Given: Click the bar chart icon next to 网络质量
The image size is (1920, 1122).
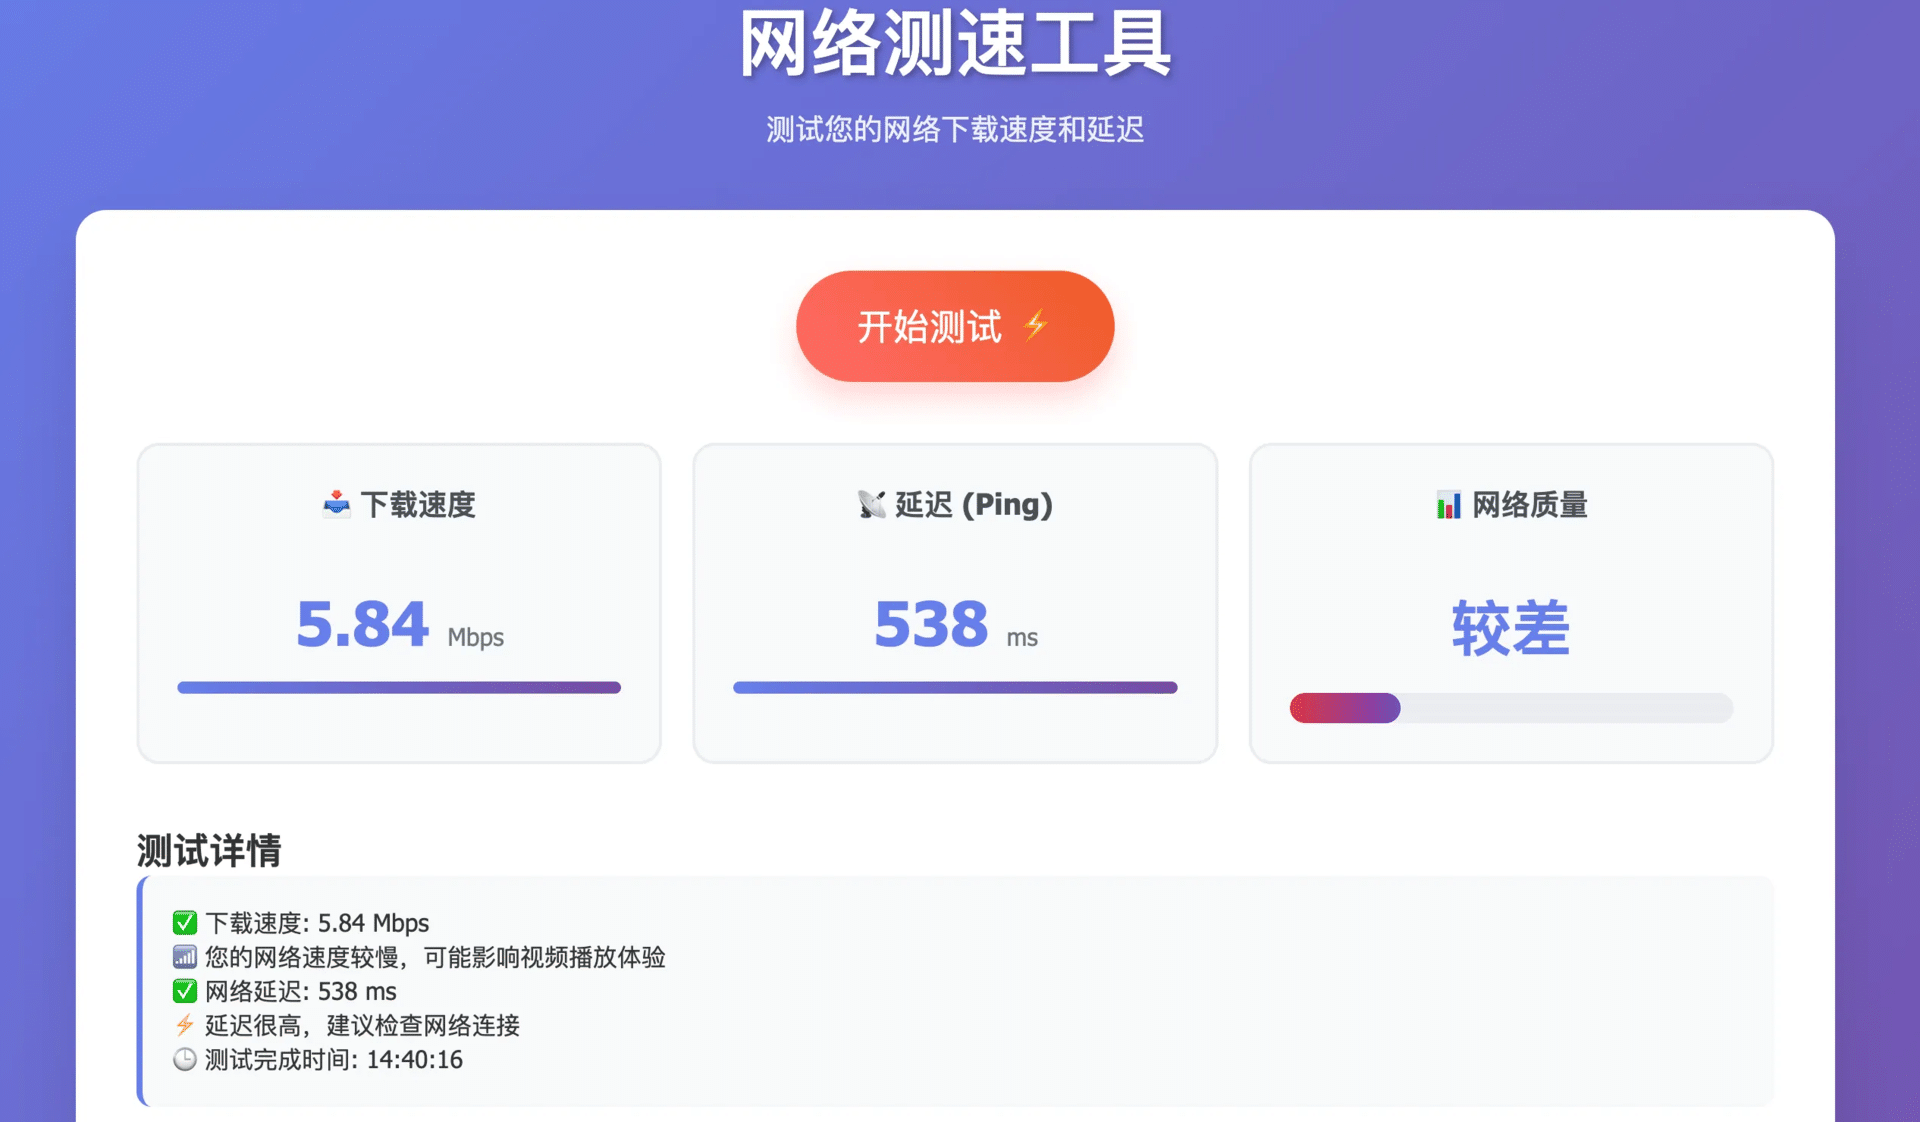Looking at the screenshot, I should pyautogui.click(x=1447, y=505).
